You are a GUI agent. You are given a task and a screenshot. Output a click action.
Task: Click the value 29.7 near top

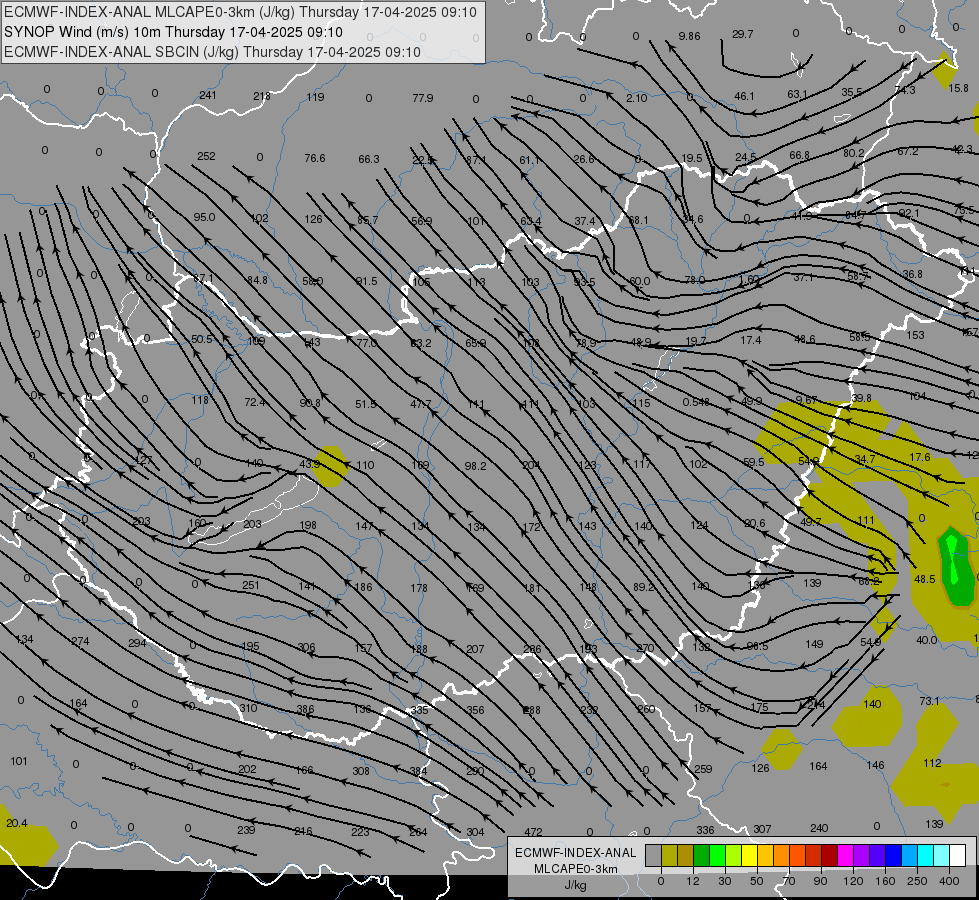742,34
